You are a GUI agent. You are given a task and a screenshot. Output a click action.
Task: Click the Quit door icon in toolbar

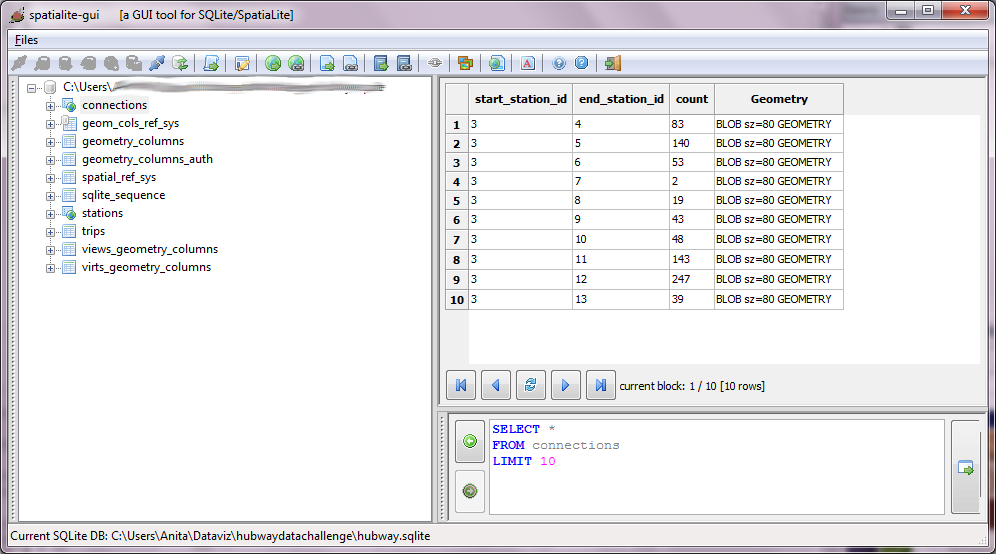[x=613, y=63]
